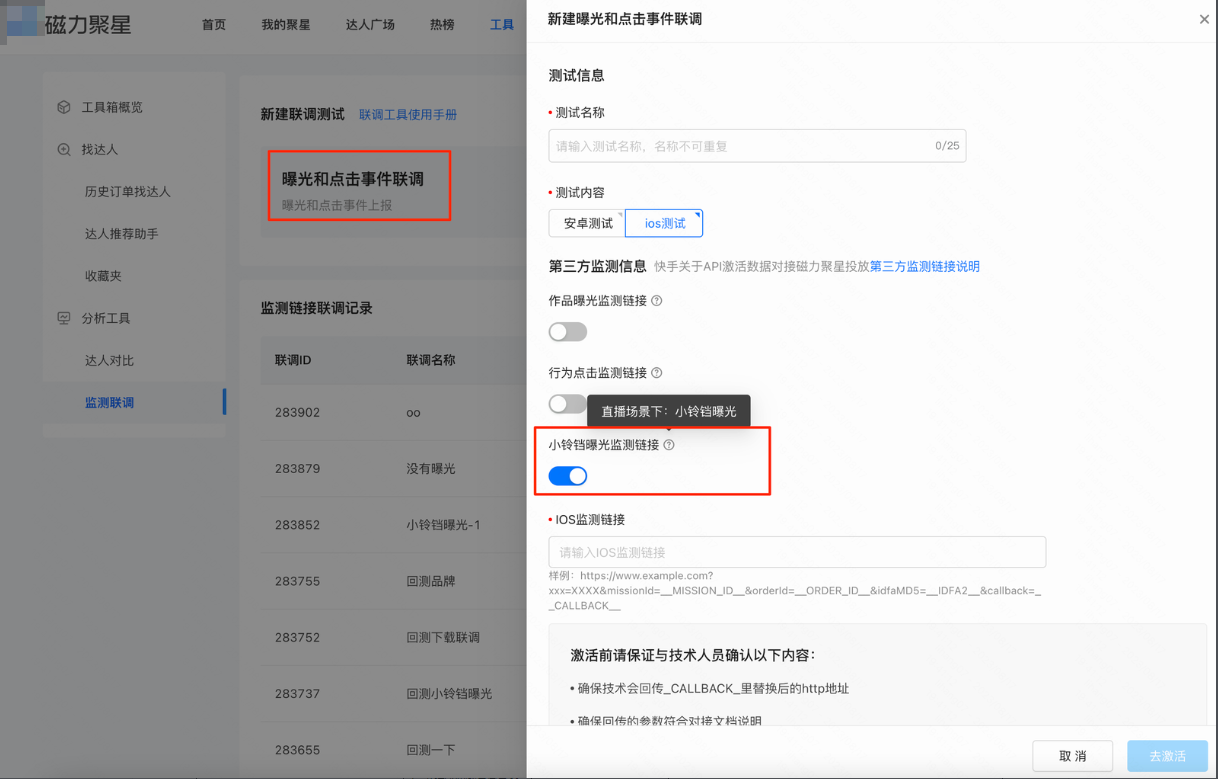Viewport: 1218px width, 779px height.
Task: Select the ios测试 option
Action: click(664, 223)
